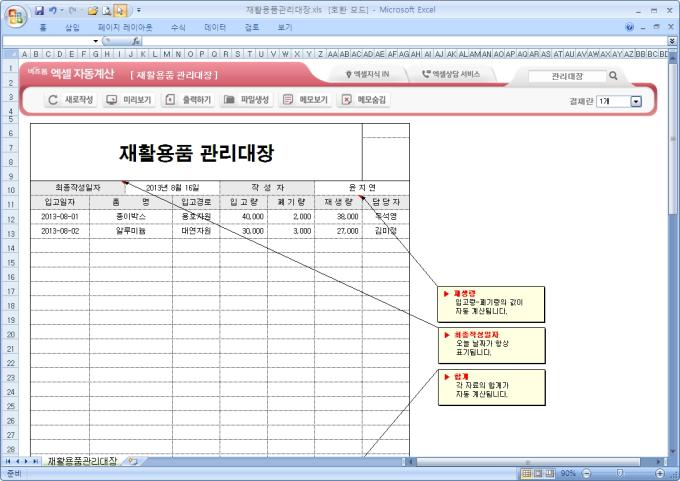680x481 pixels.
Task: Expand the formula bar with the chevron
Action: [x=671, y=41]
